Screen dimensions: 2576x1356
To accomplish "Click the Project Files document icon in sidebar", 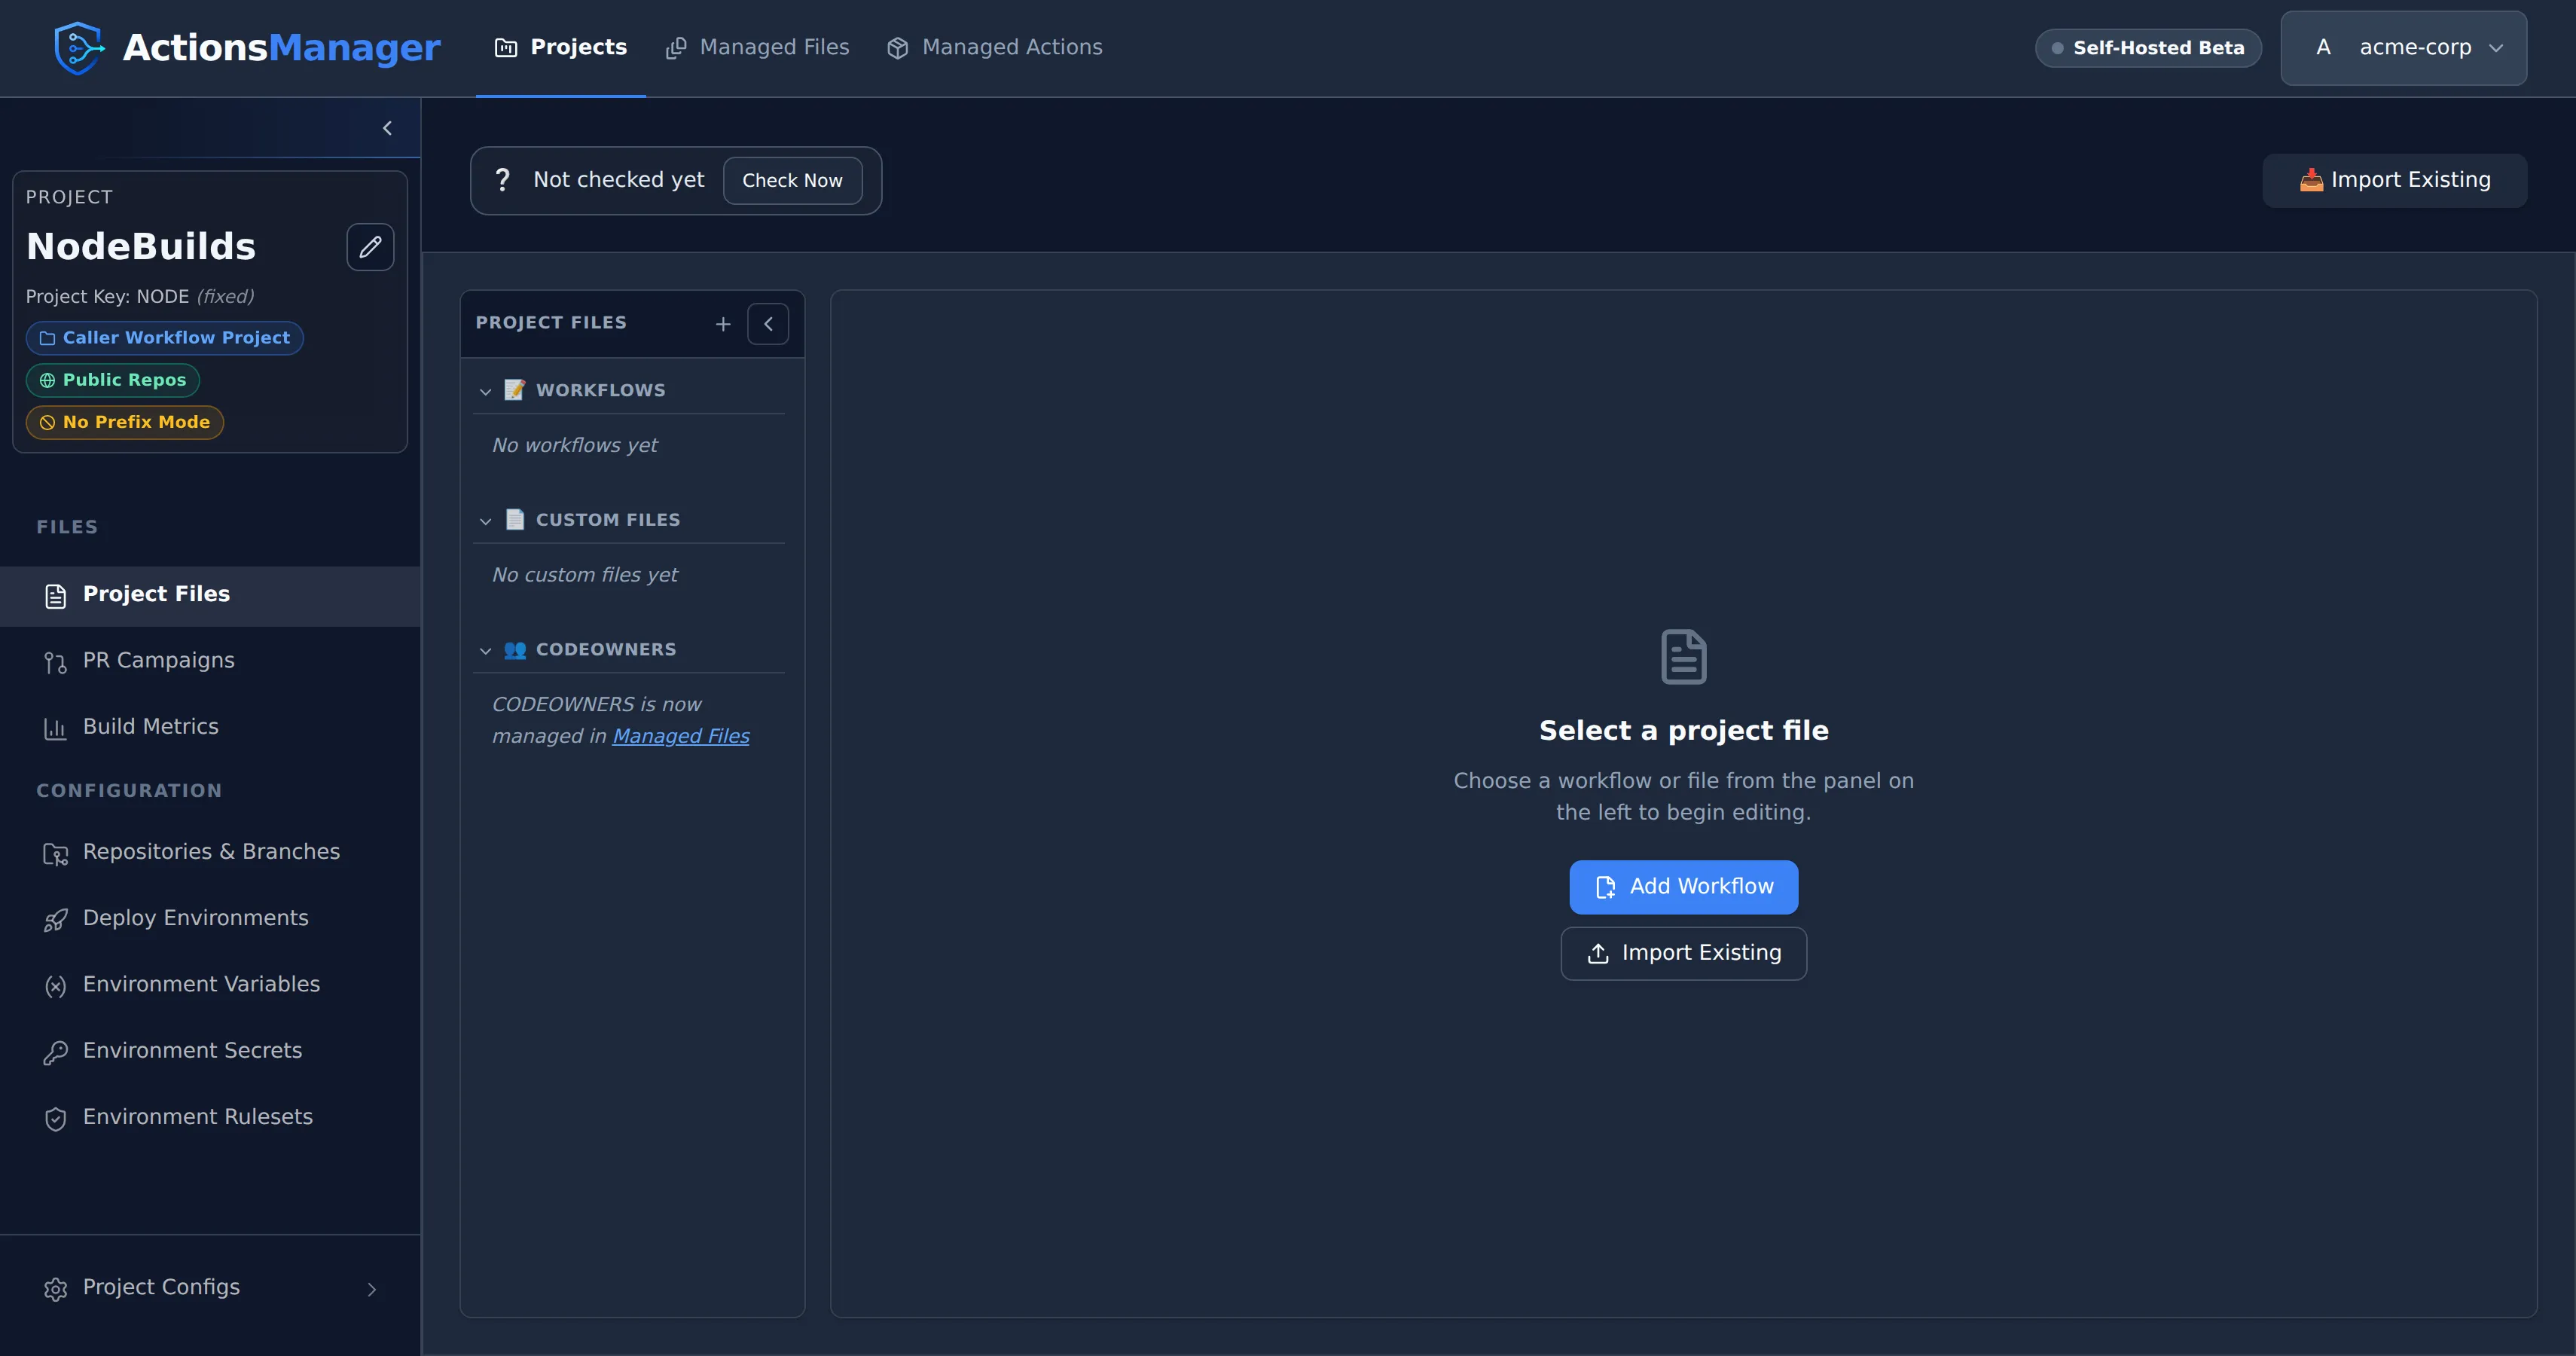I will click(56, 596).
